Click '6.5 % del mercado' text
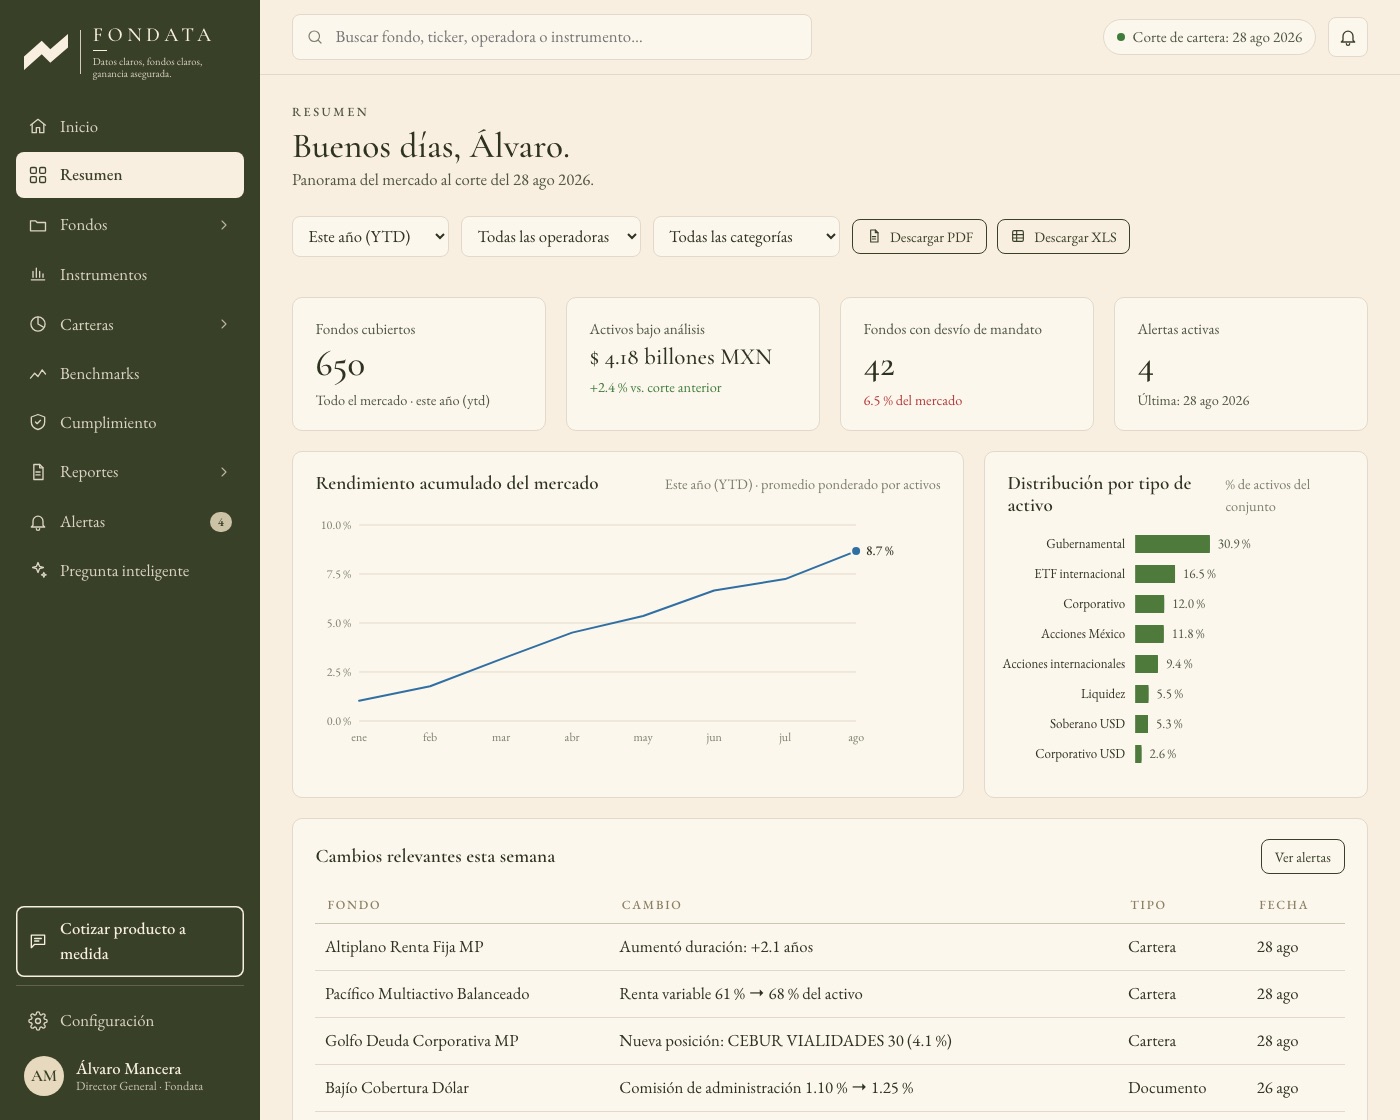 (x=913, y=401)
